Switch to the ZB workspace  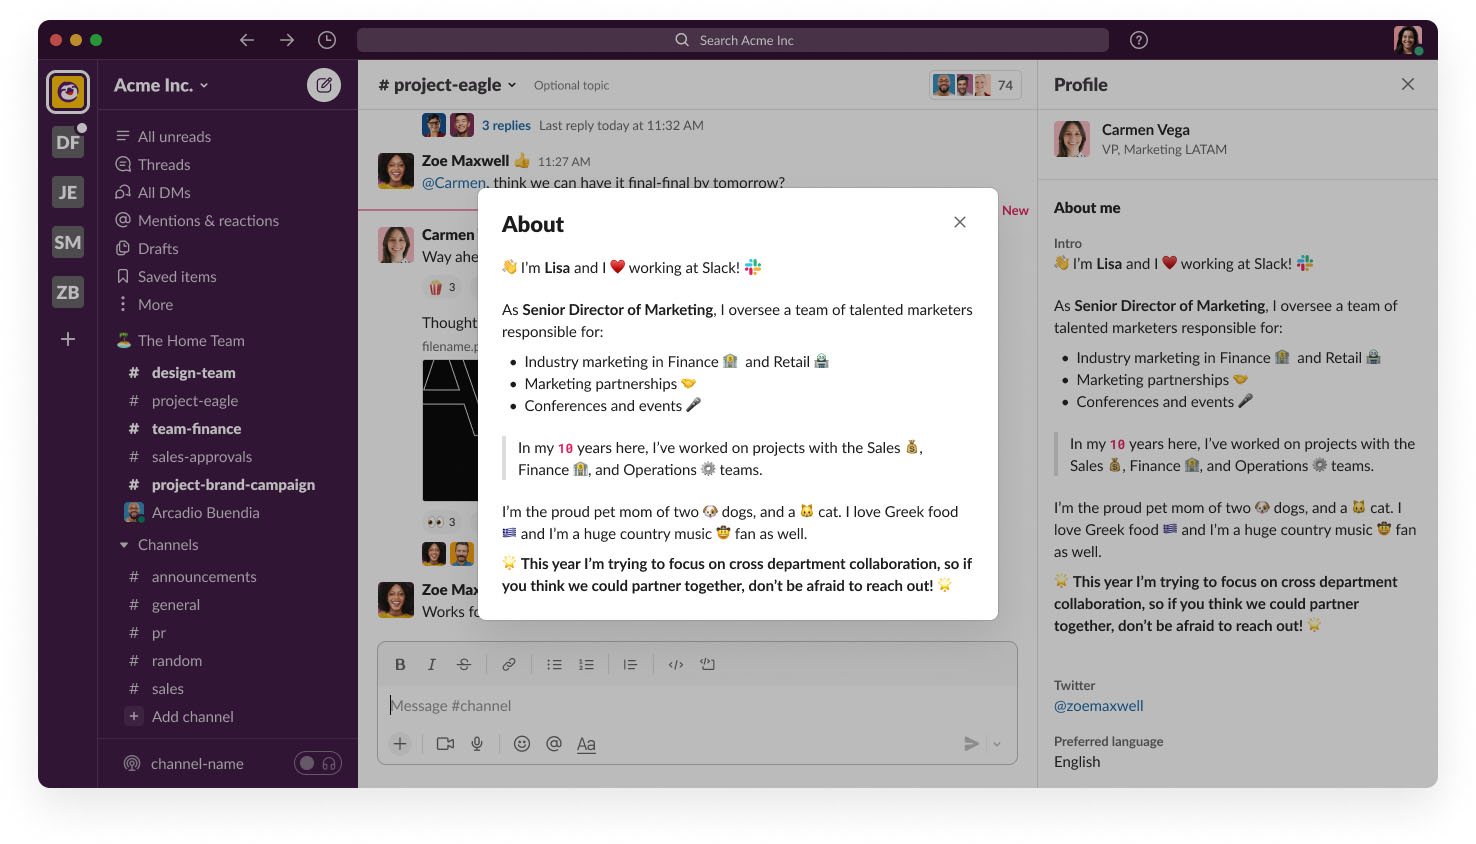[x=68, y=292]
